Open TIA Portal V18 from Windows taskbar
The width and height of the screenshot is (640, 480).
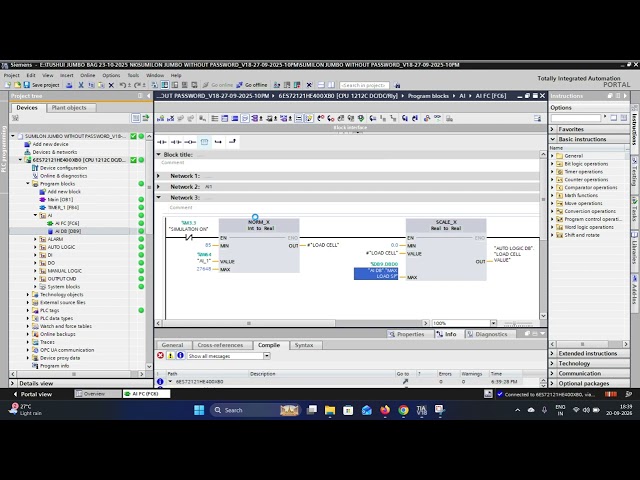coord(421,410)
